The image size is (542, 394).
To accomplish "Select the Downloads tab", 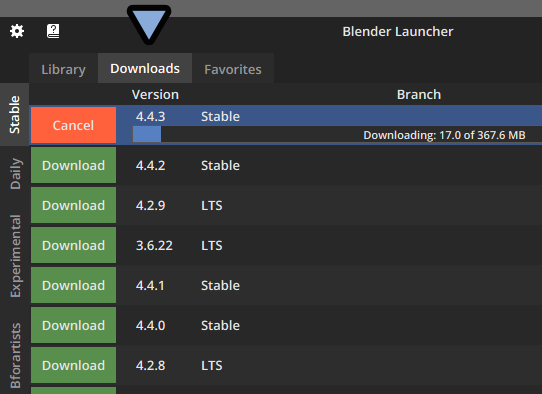I will (x=145, y=68).
